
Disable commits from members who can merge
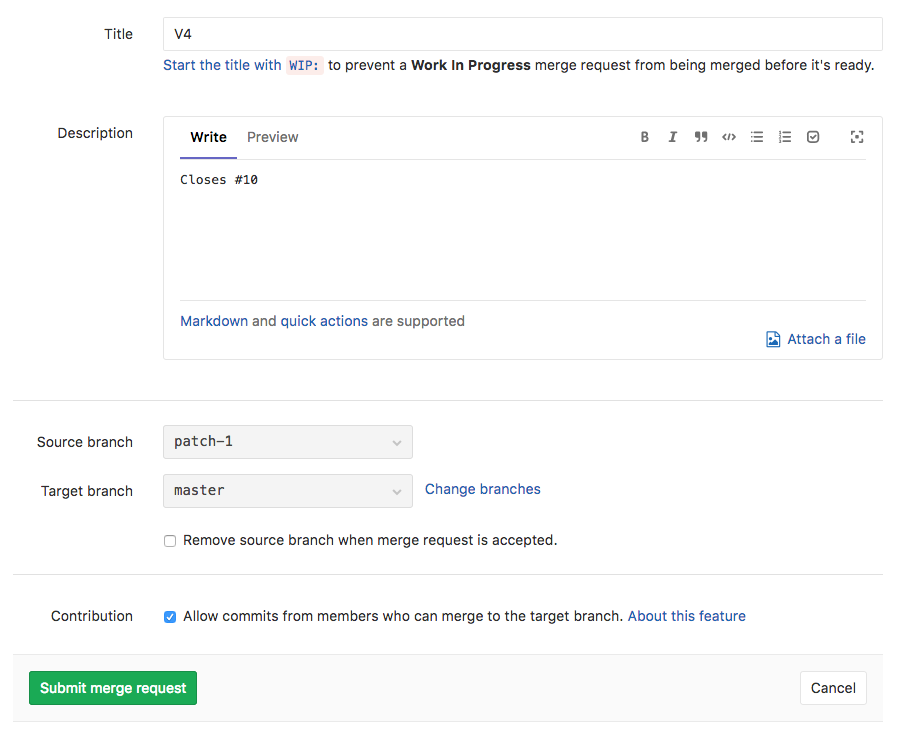170,616
